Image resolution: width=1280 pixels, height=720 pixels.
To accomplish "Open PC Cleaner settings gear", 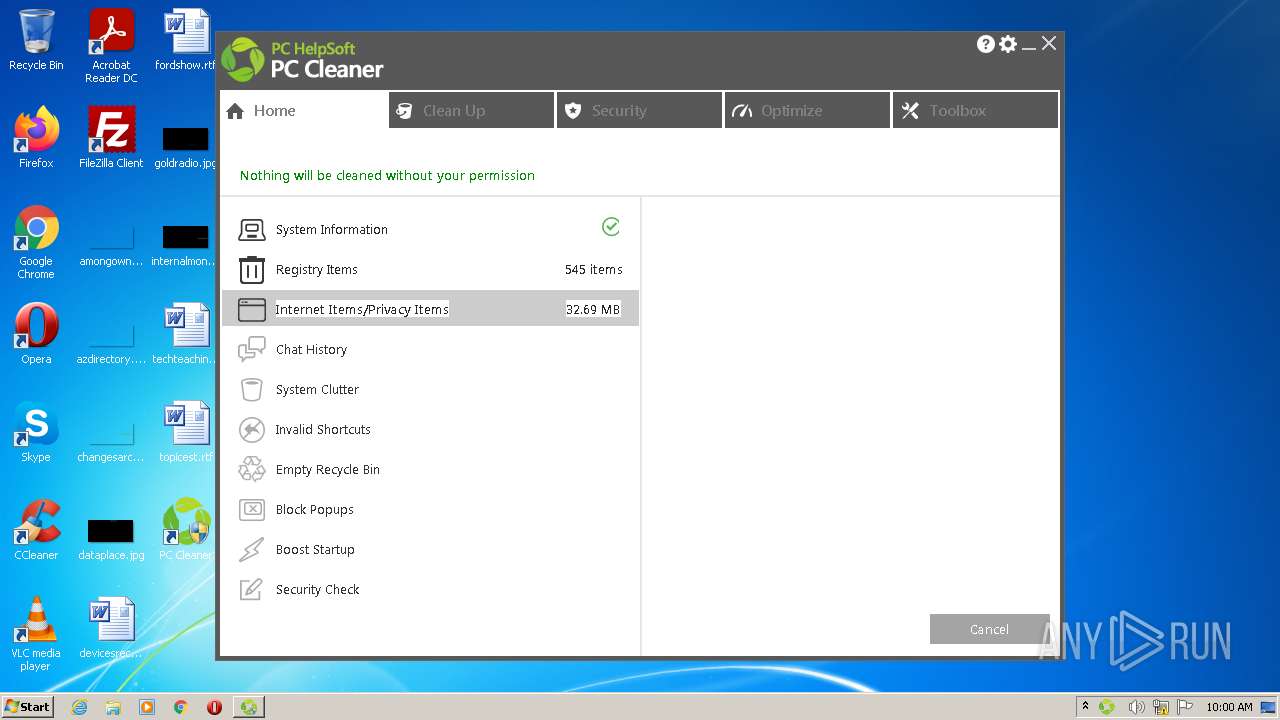I will 1008,44.
